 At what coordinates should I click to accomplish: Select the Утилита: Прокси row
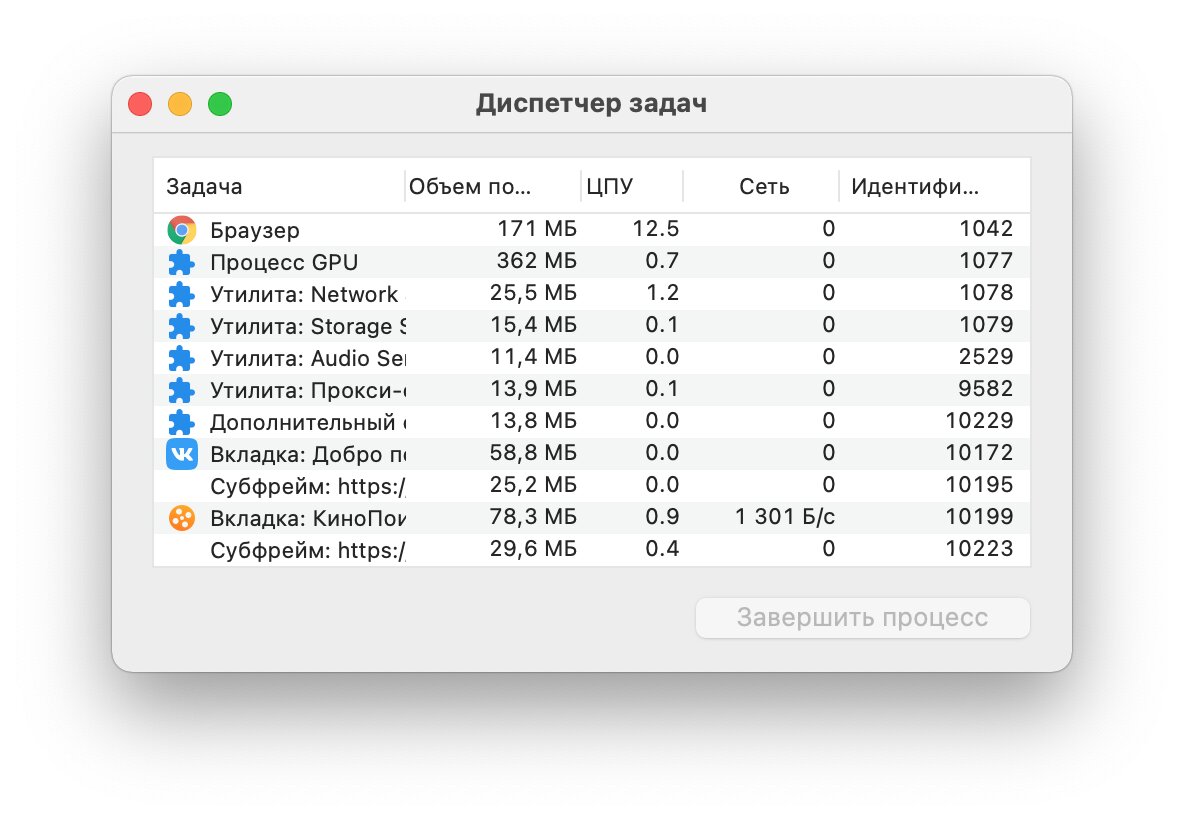[x=592, y=390]
